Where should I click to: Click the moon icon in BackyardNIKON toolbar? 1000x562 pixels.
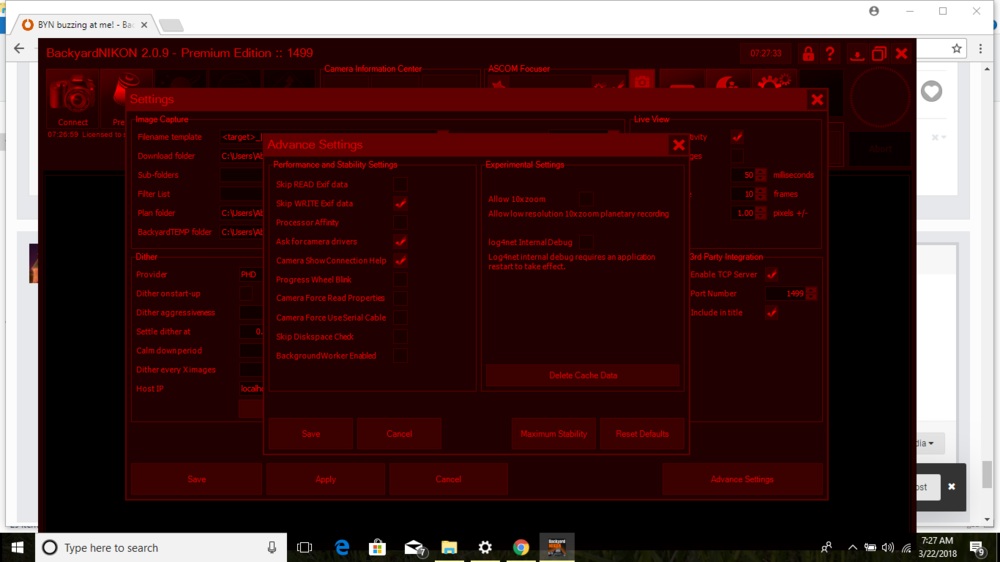pyautogui.click(x=728, y=84)
